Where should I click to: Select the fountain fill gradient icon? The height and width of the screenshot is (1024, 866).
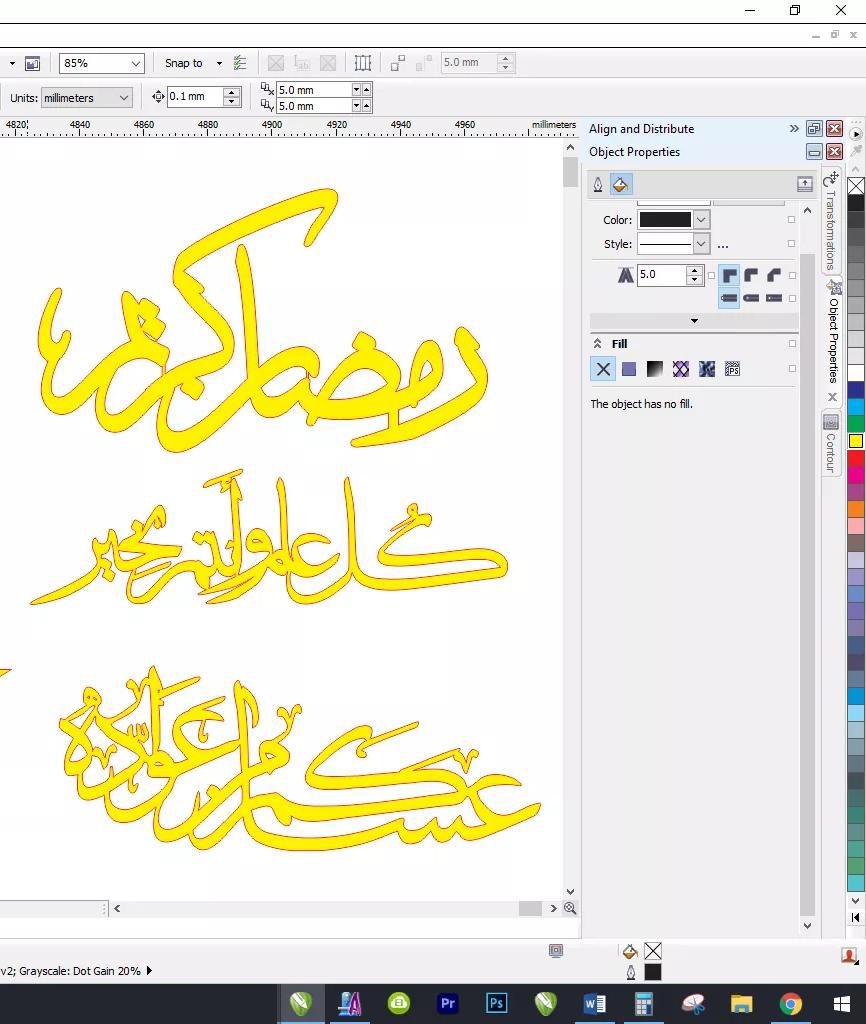[655, 369]
